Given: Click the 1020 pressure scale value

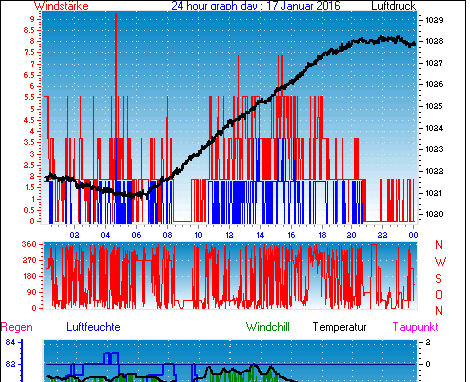Looking at the screenshot, I should (435, 214).
